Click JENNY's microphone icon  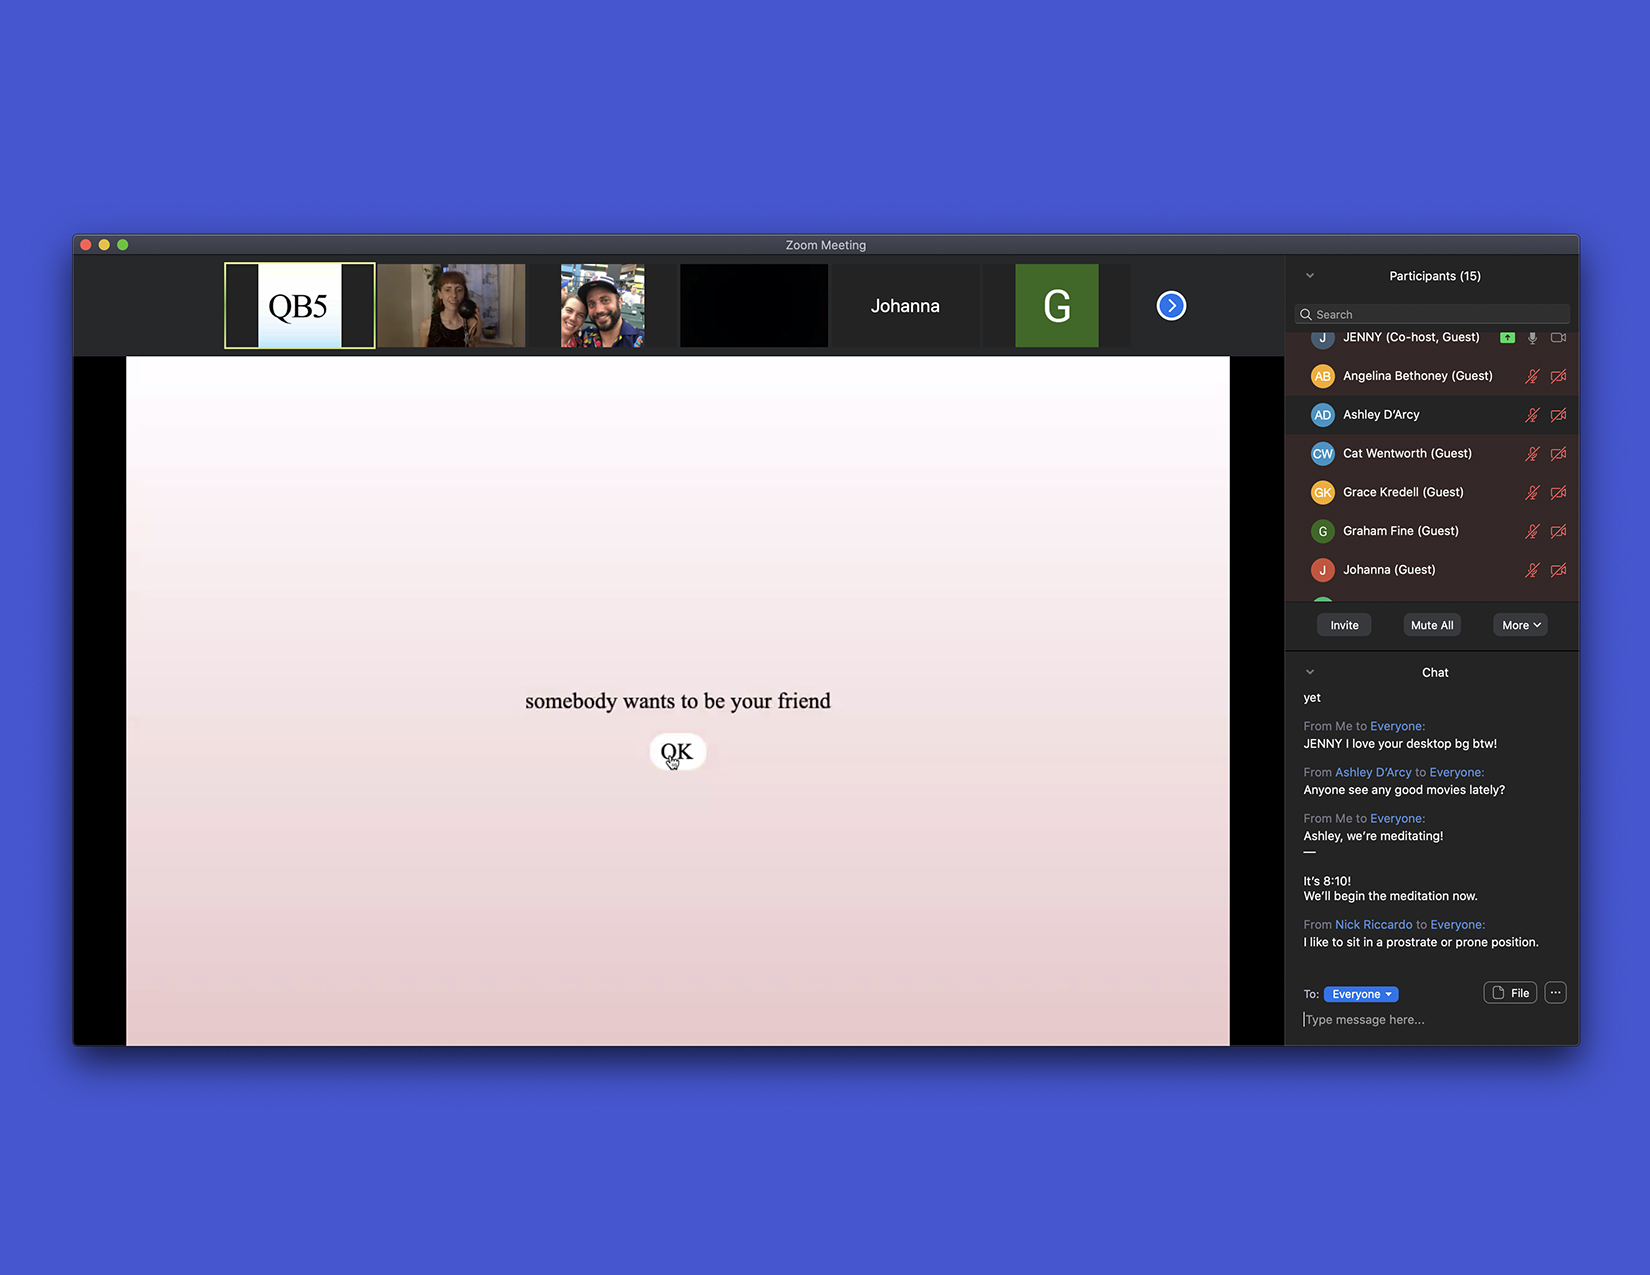[1532, 338]
